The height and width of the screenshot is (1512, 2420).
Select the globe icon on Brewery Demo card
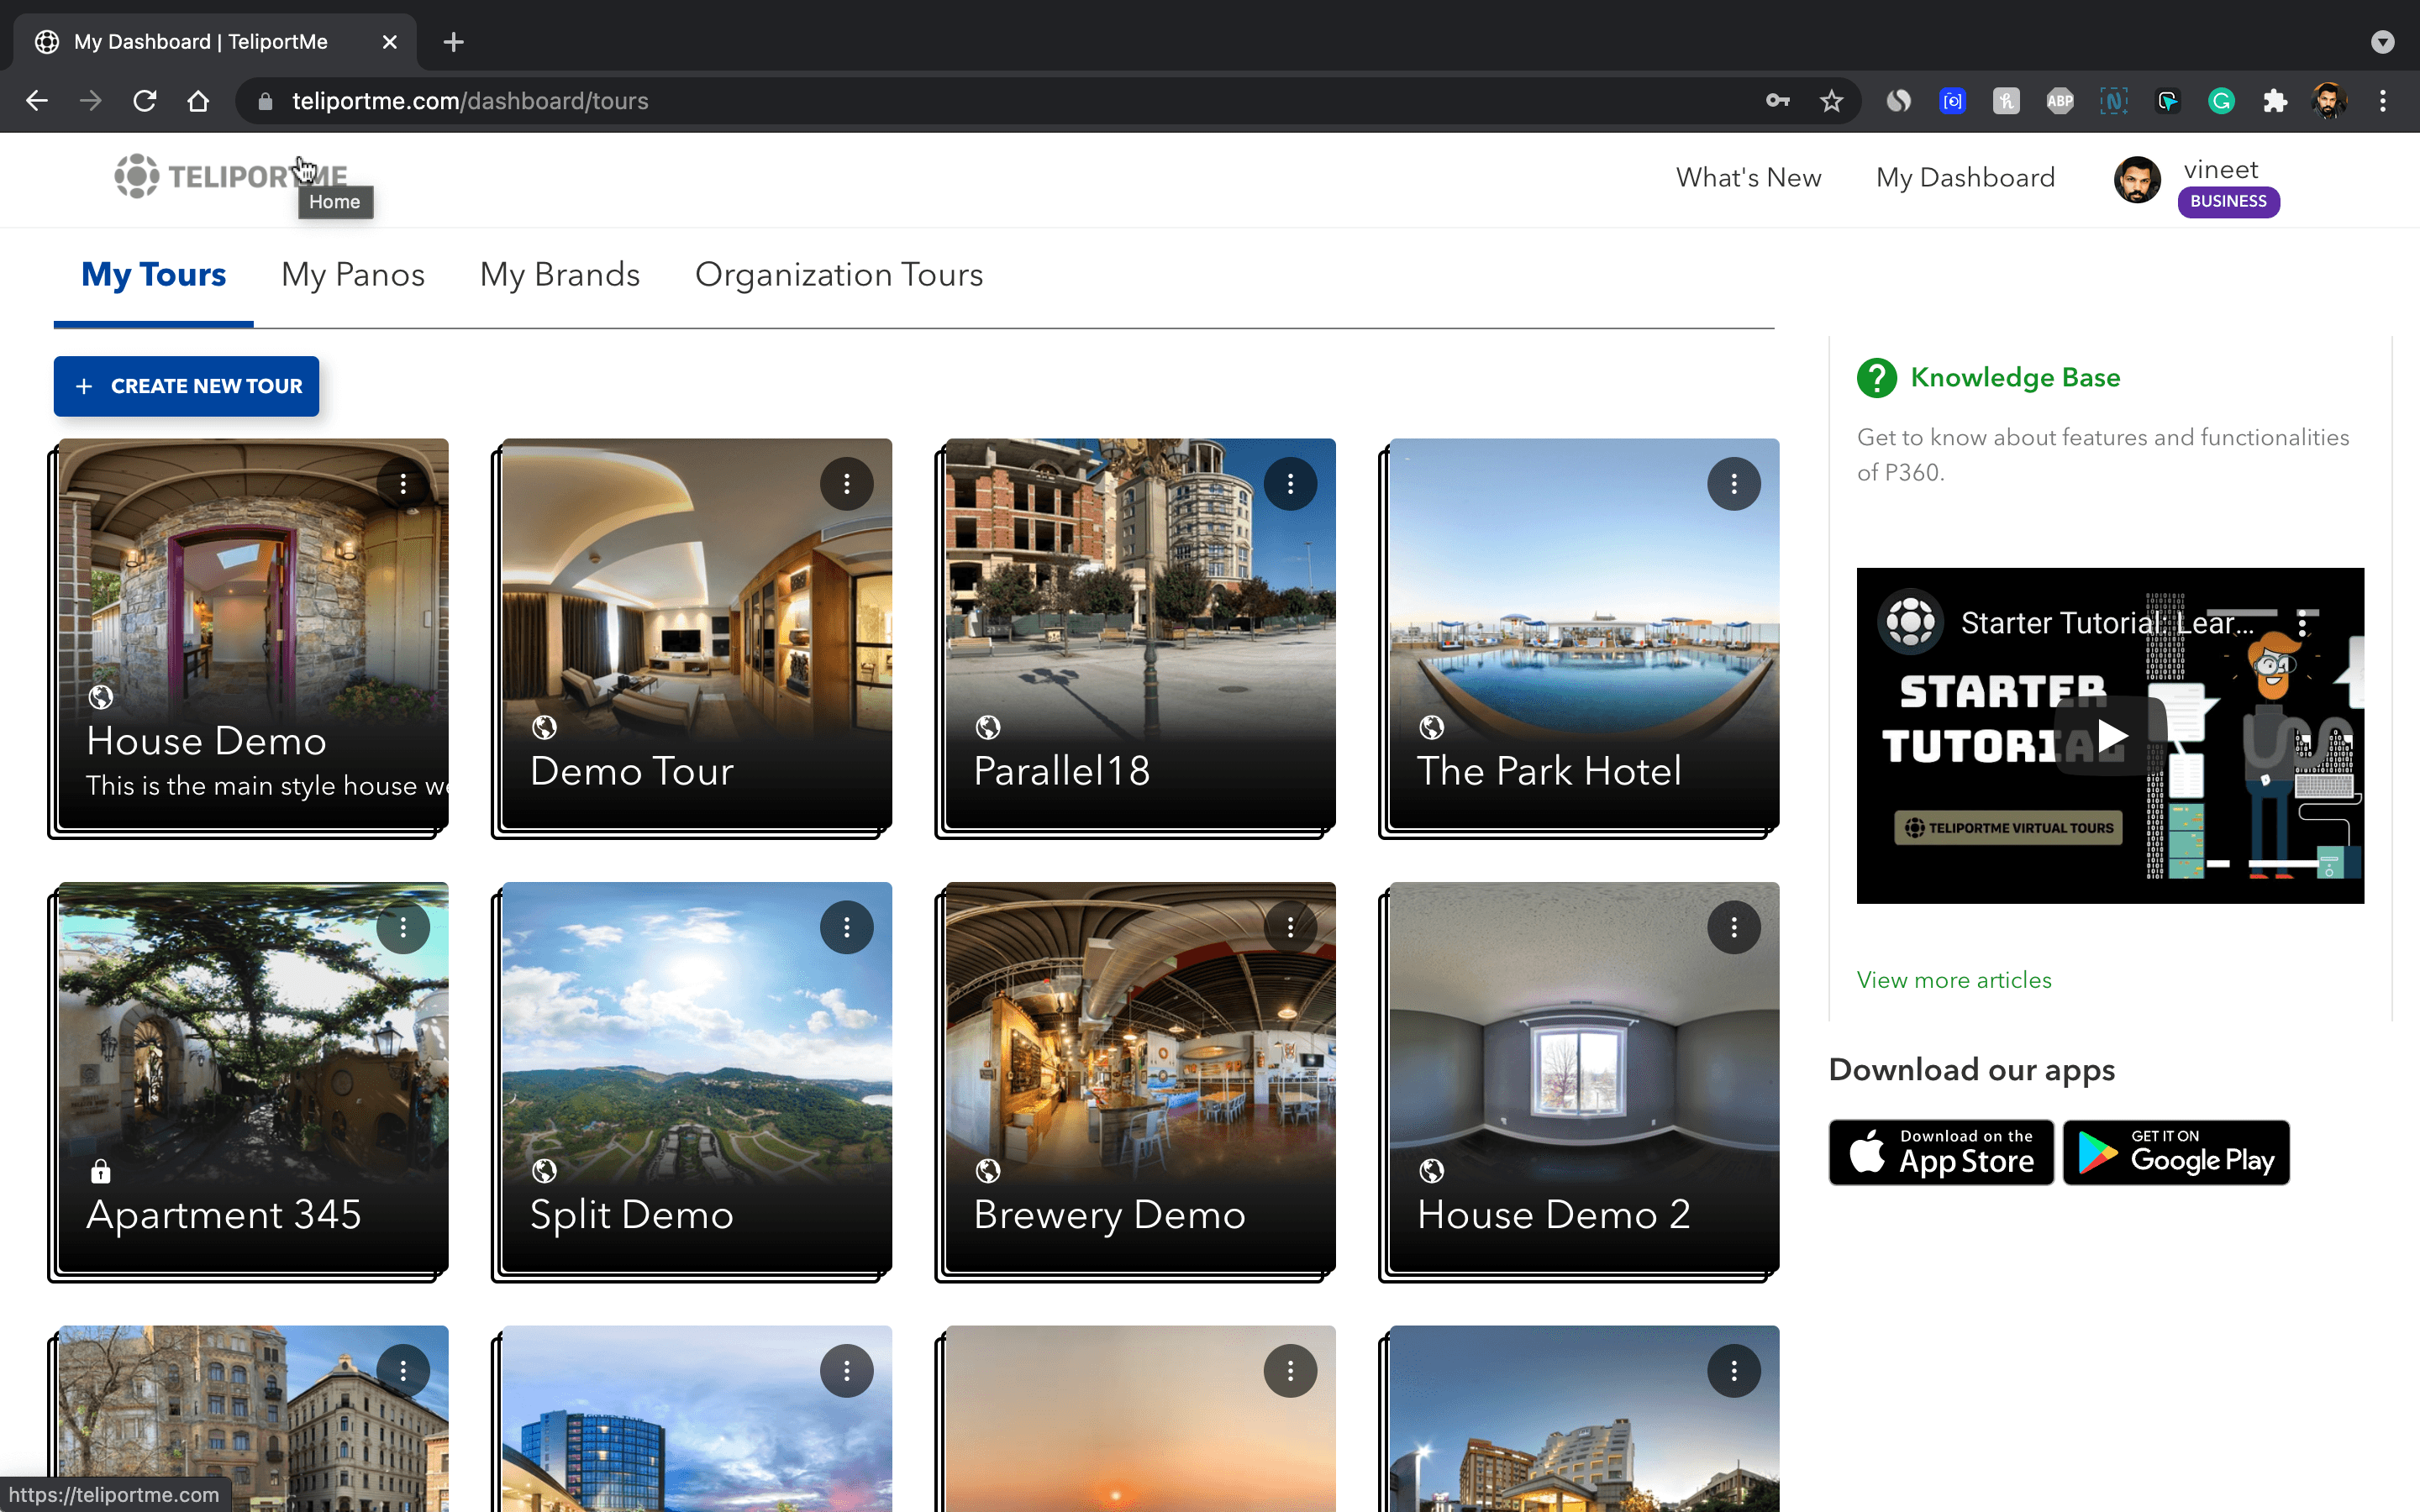click(x=989, y=1170)
